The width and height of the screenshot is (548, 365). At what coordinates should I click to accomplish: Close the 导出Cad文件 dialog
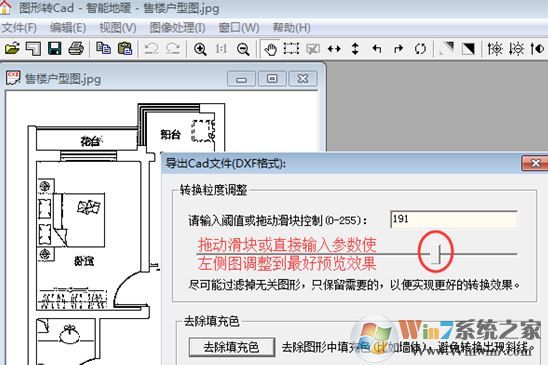click(x=535, y=163)
